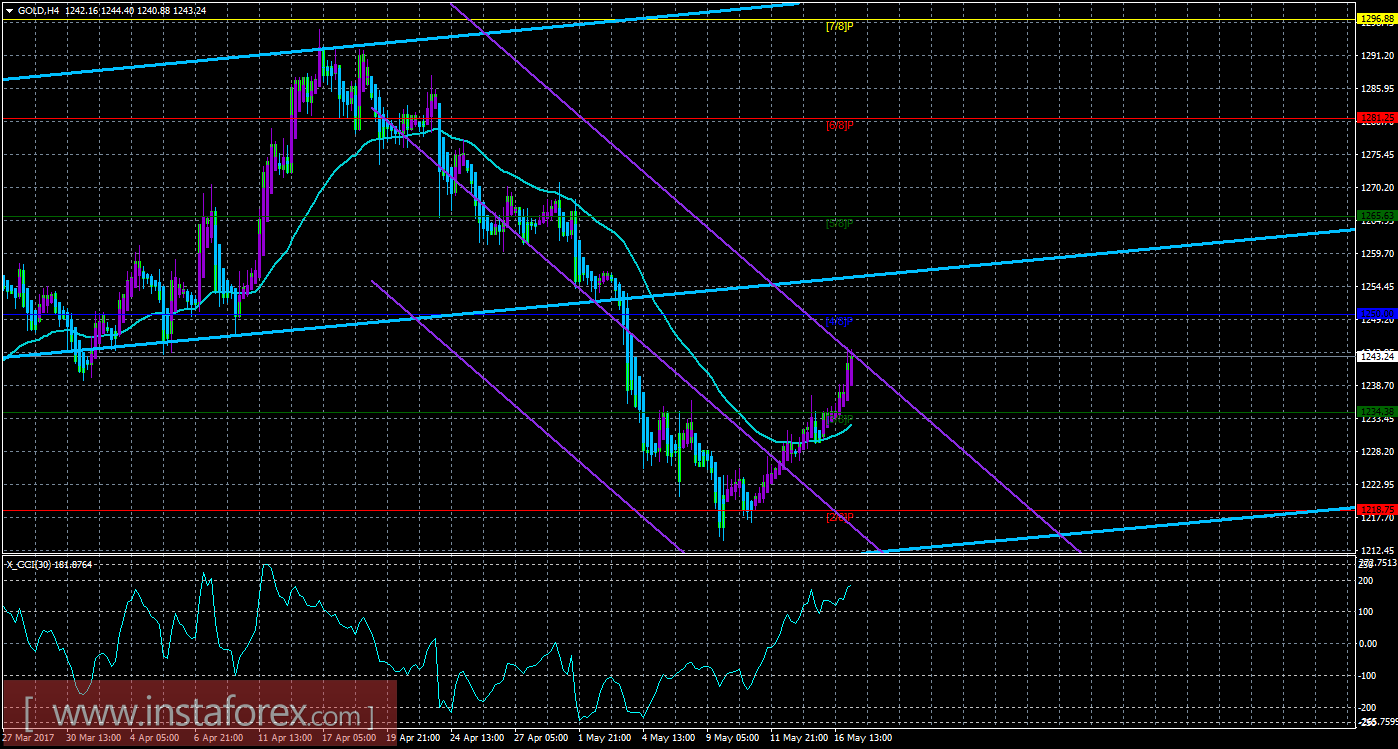This screenshot has height=749, width=1398.
Task: Click the 1222.95 price axis value
Action: [x=1377, y=485]
